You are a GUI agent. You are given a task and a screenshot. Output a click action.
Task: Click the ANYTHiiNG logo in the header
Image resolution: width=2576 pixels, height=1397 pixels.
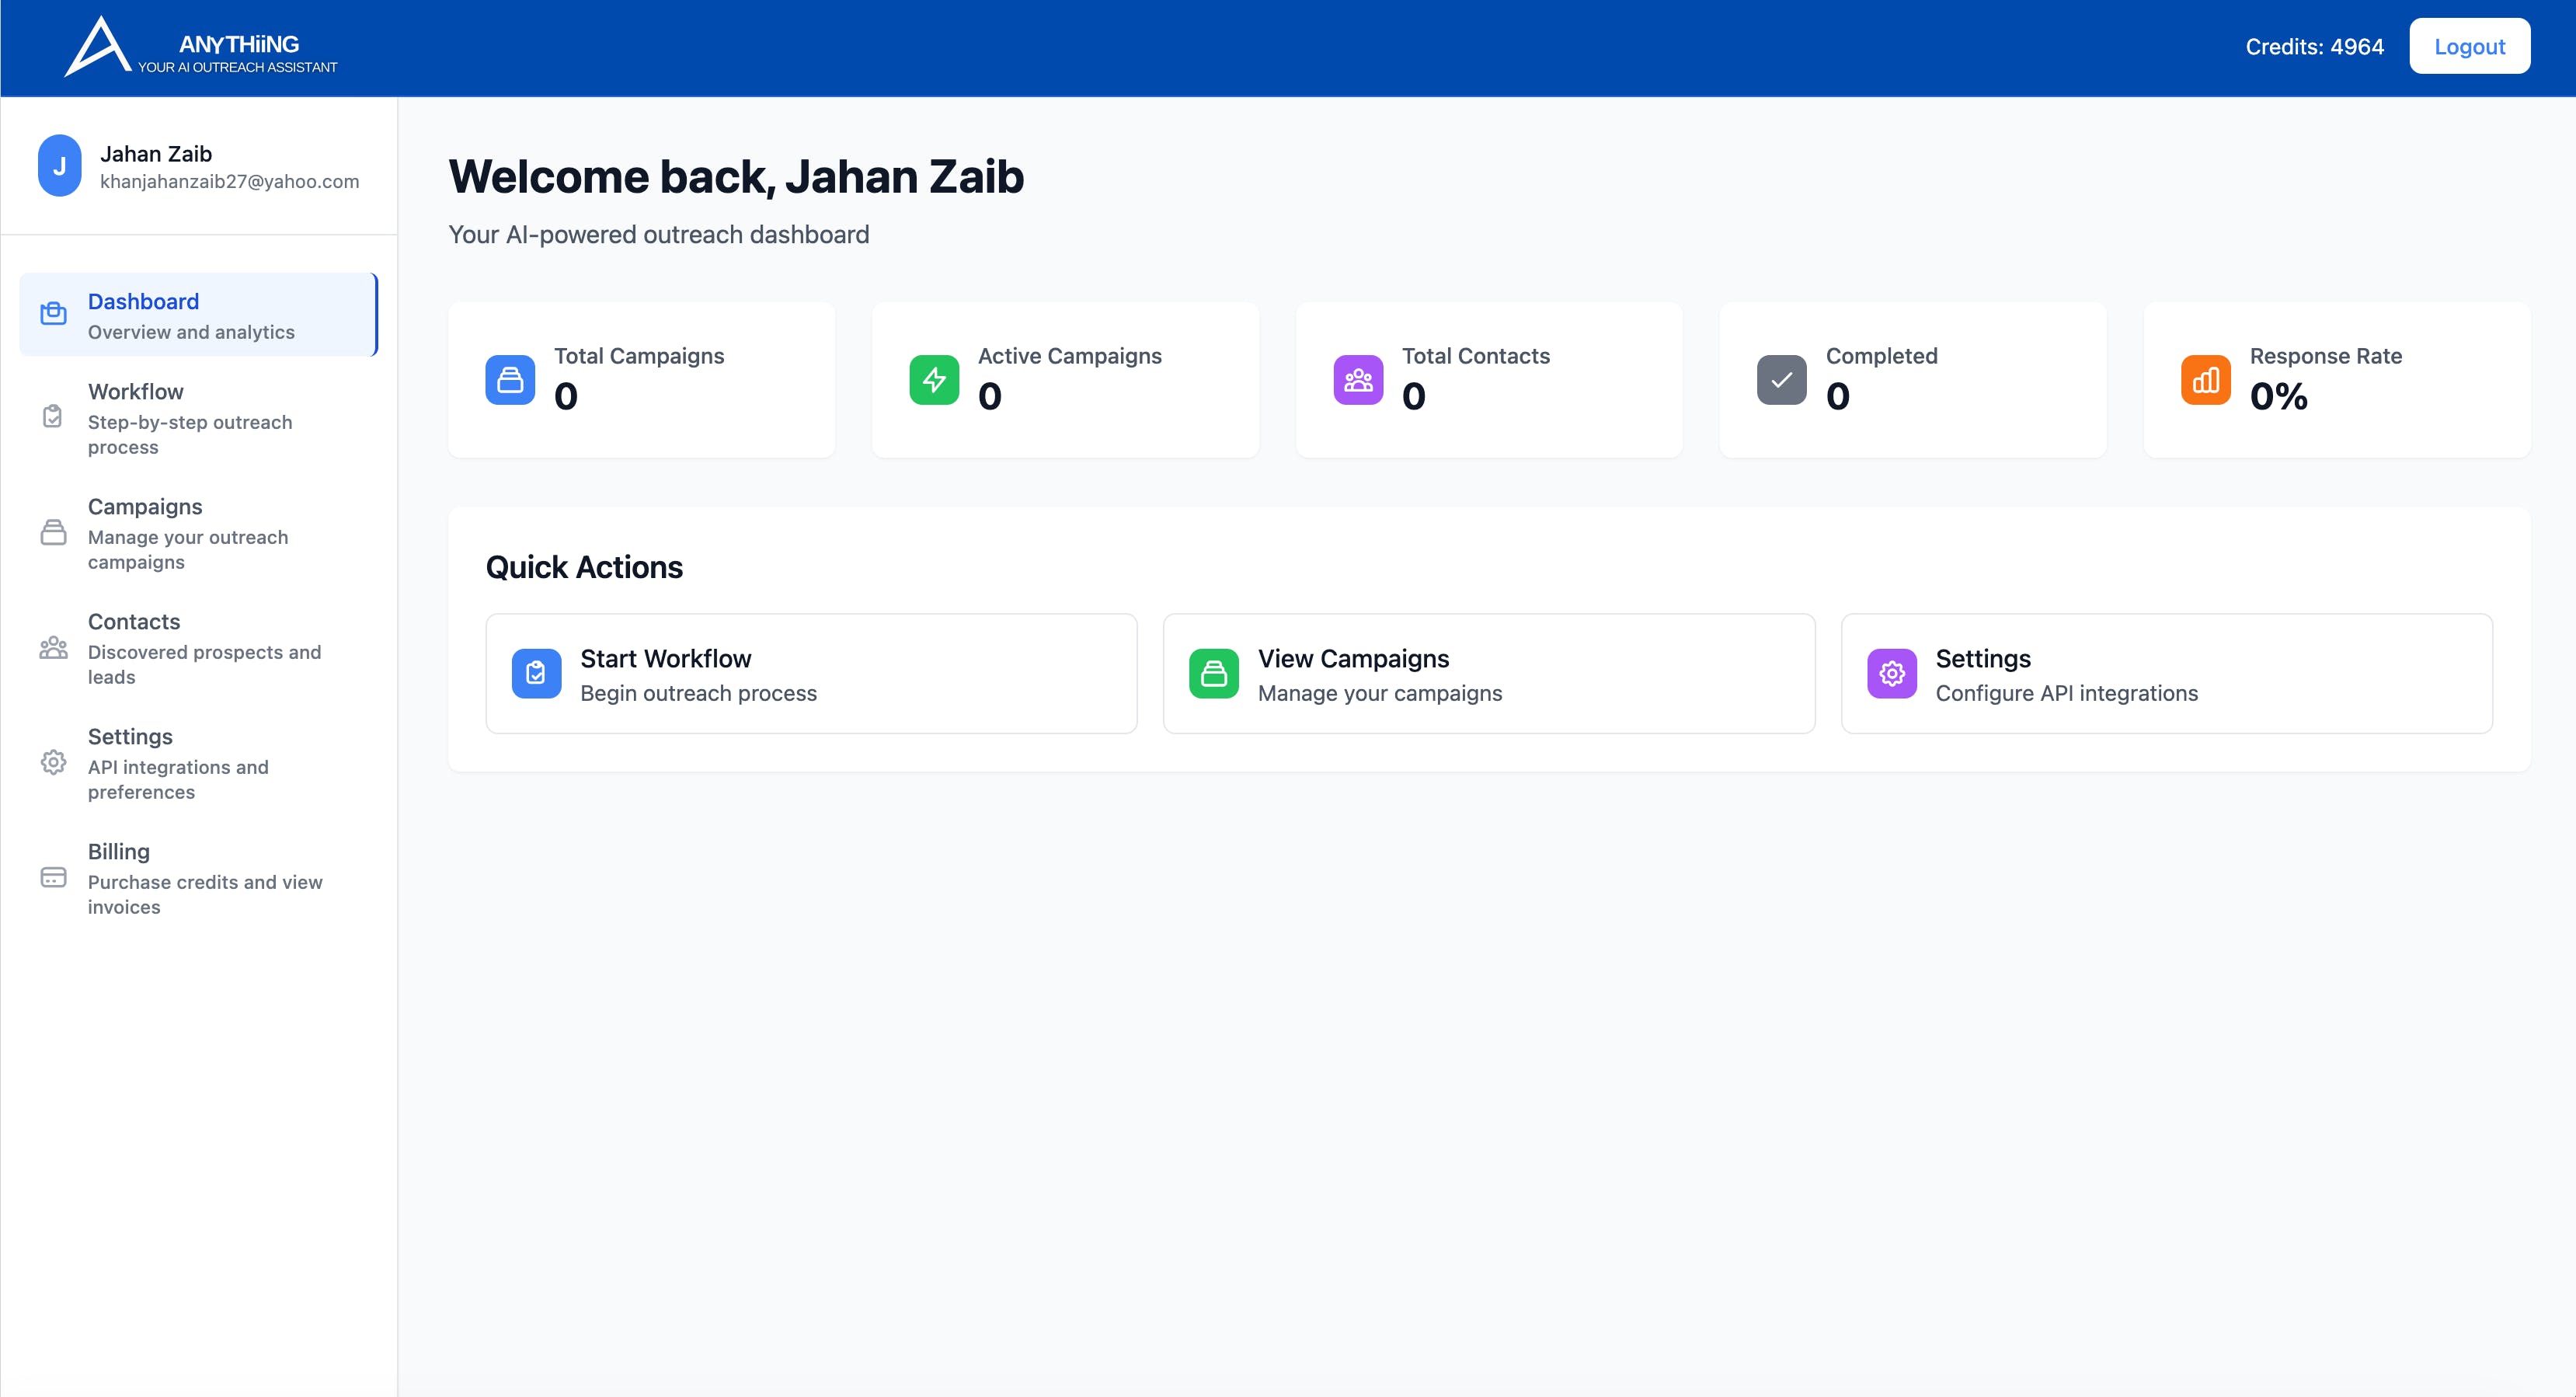click(x=200, y=47)
